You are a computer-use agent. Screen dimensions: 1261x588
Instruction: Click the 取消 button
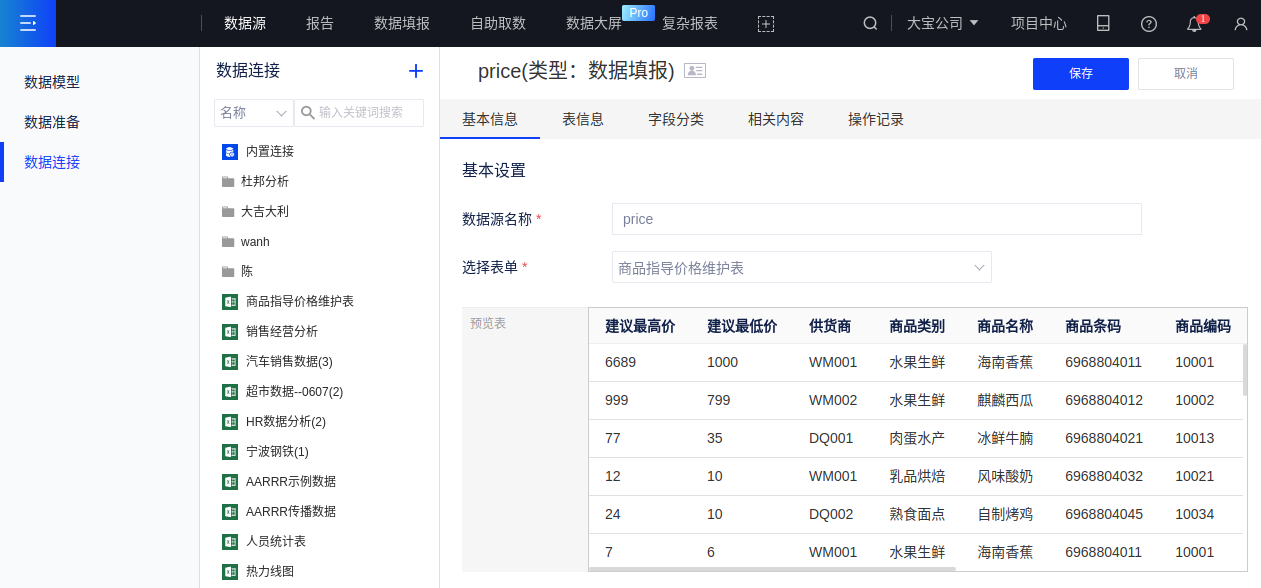[1185, 74]
